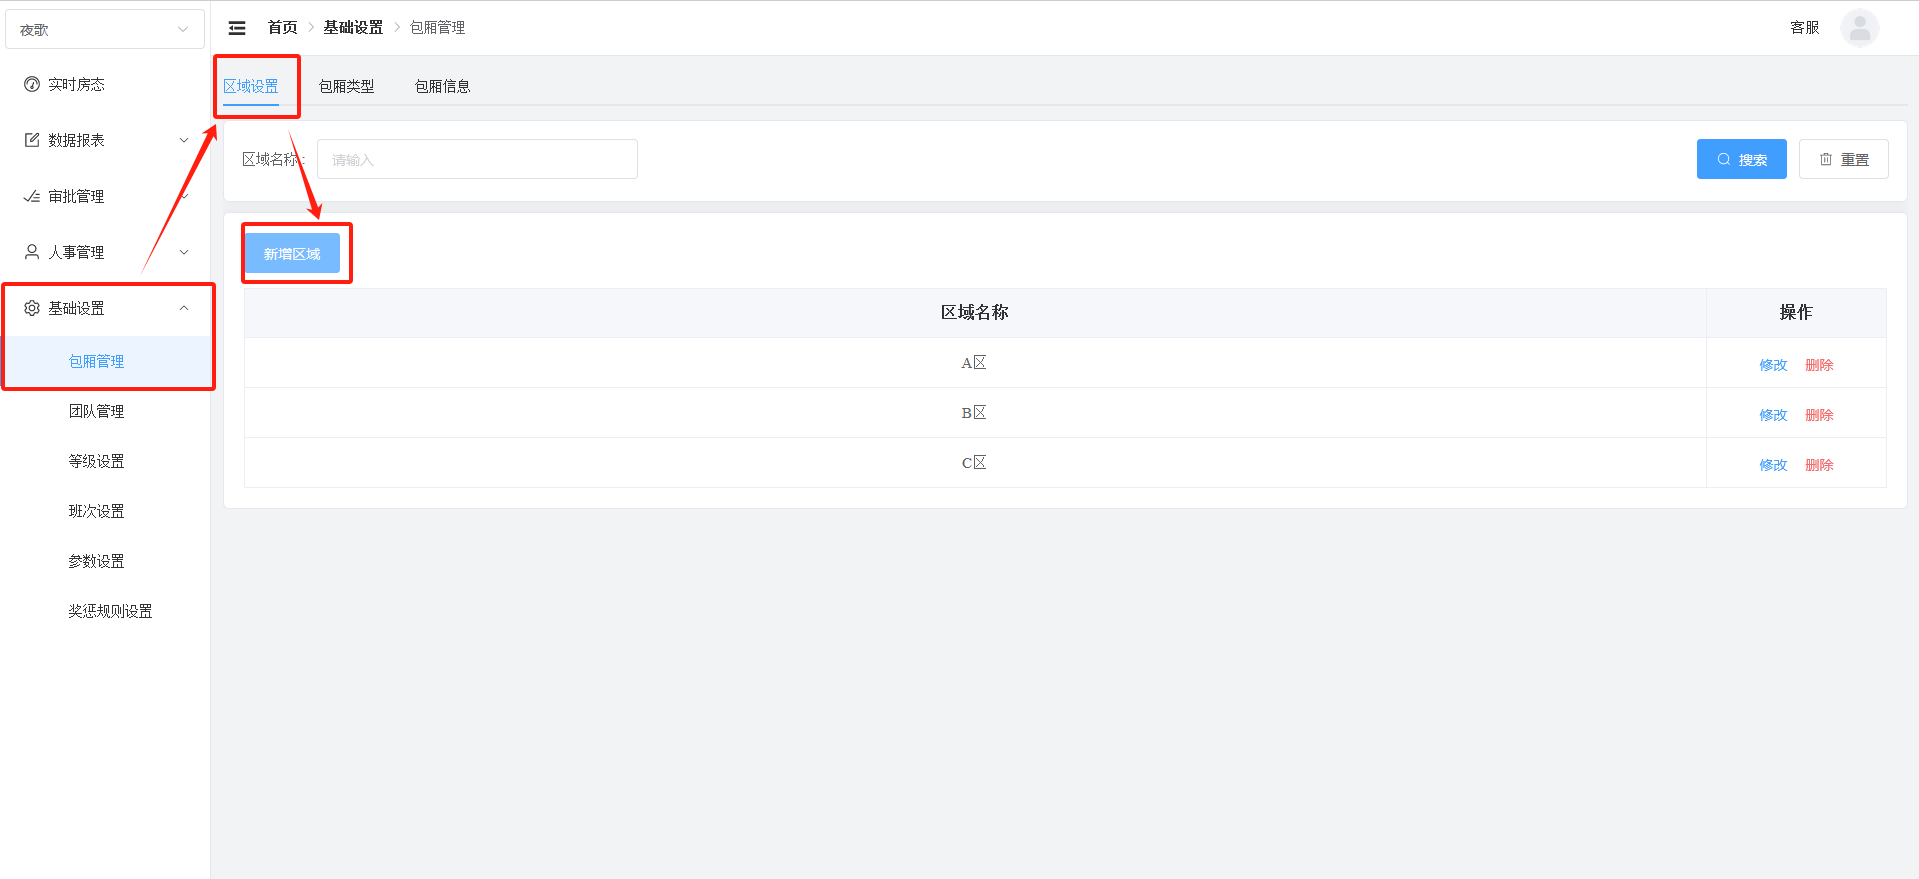Click the 实时房态 dashboard icon

pyautogui.click(x=32, y=84)
